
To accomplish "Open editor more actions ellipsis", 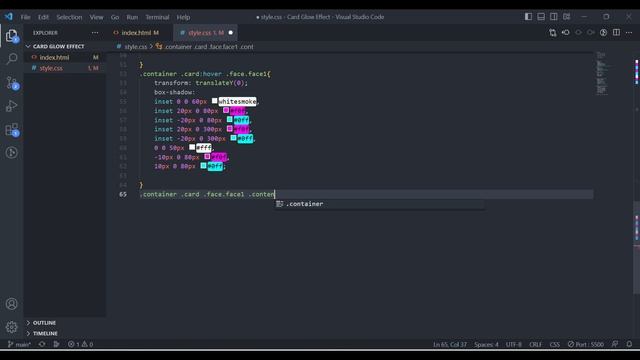I will click(629, 33).
